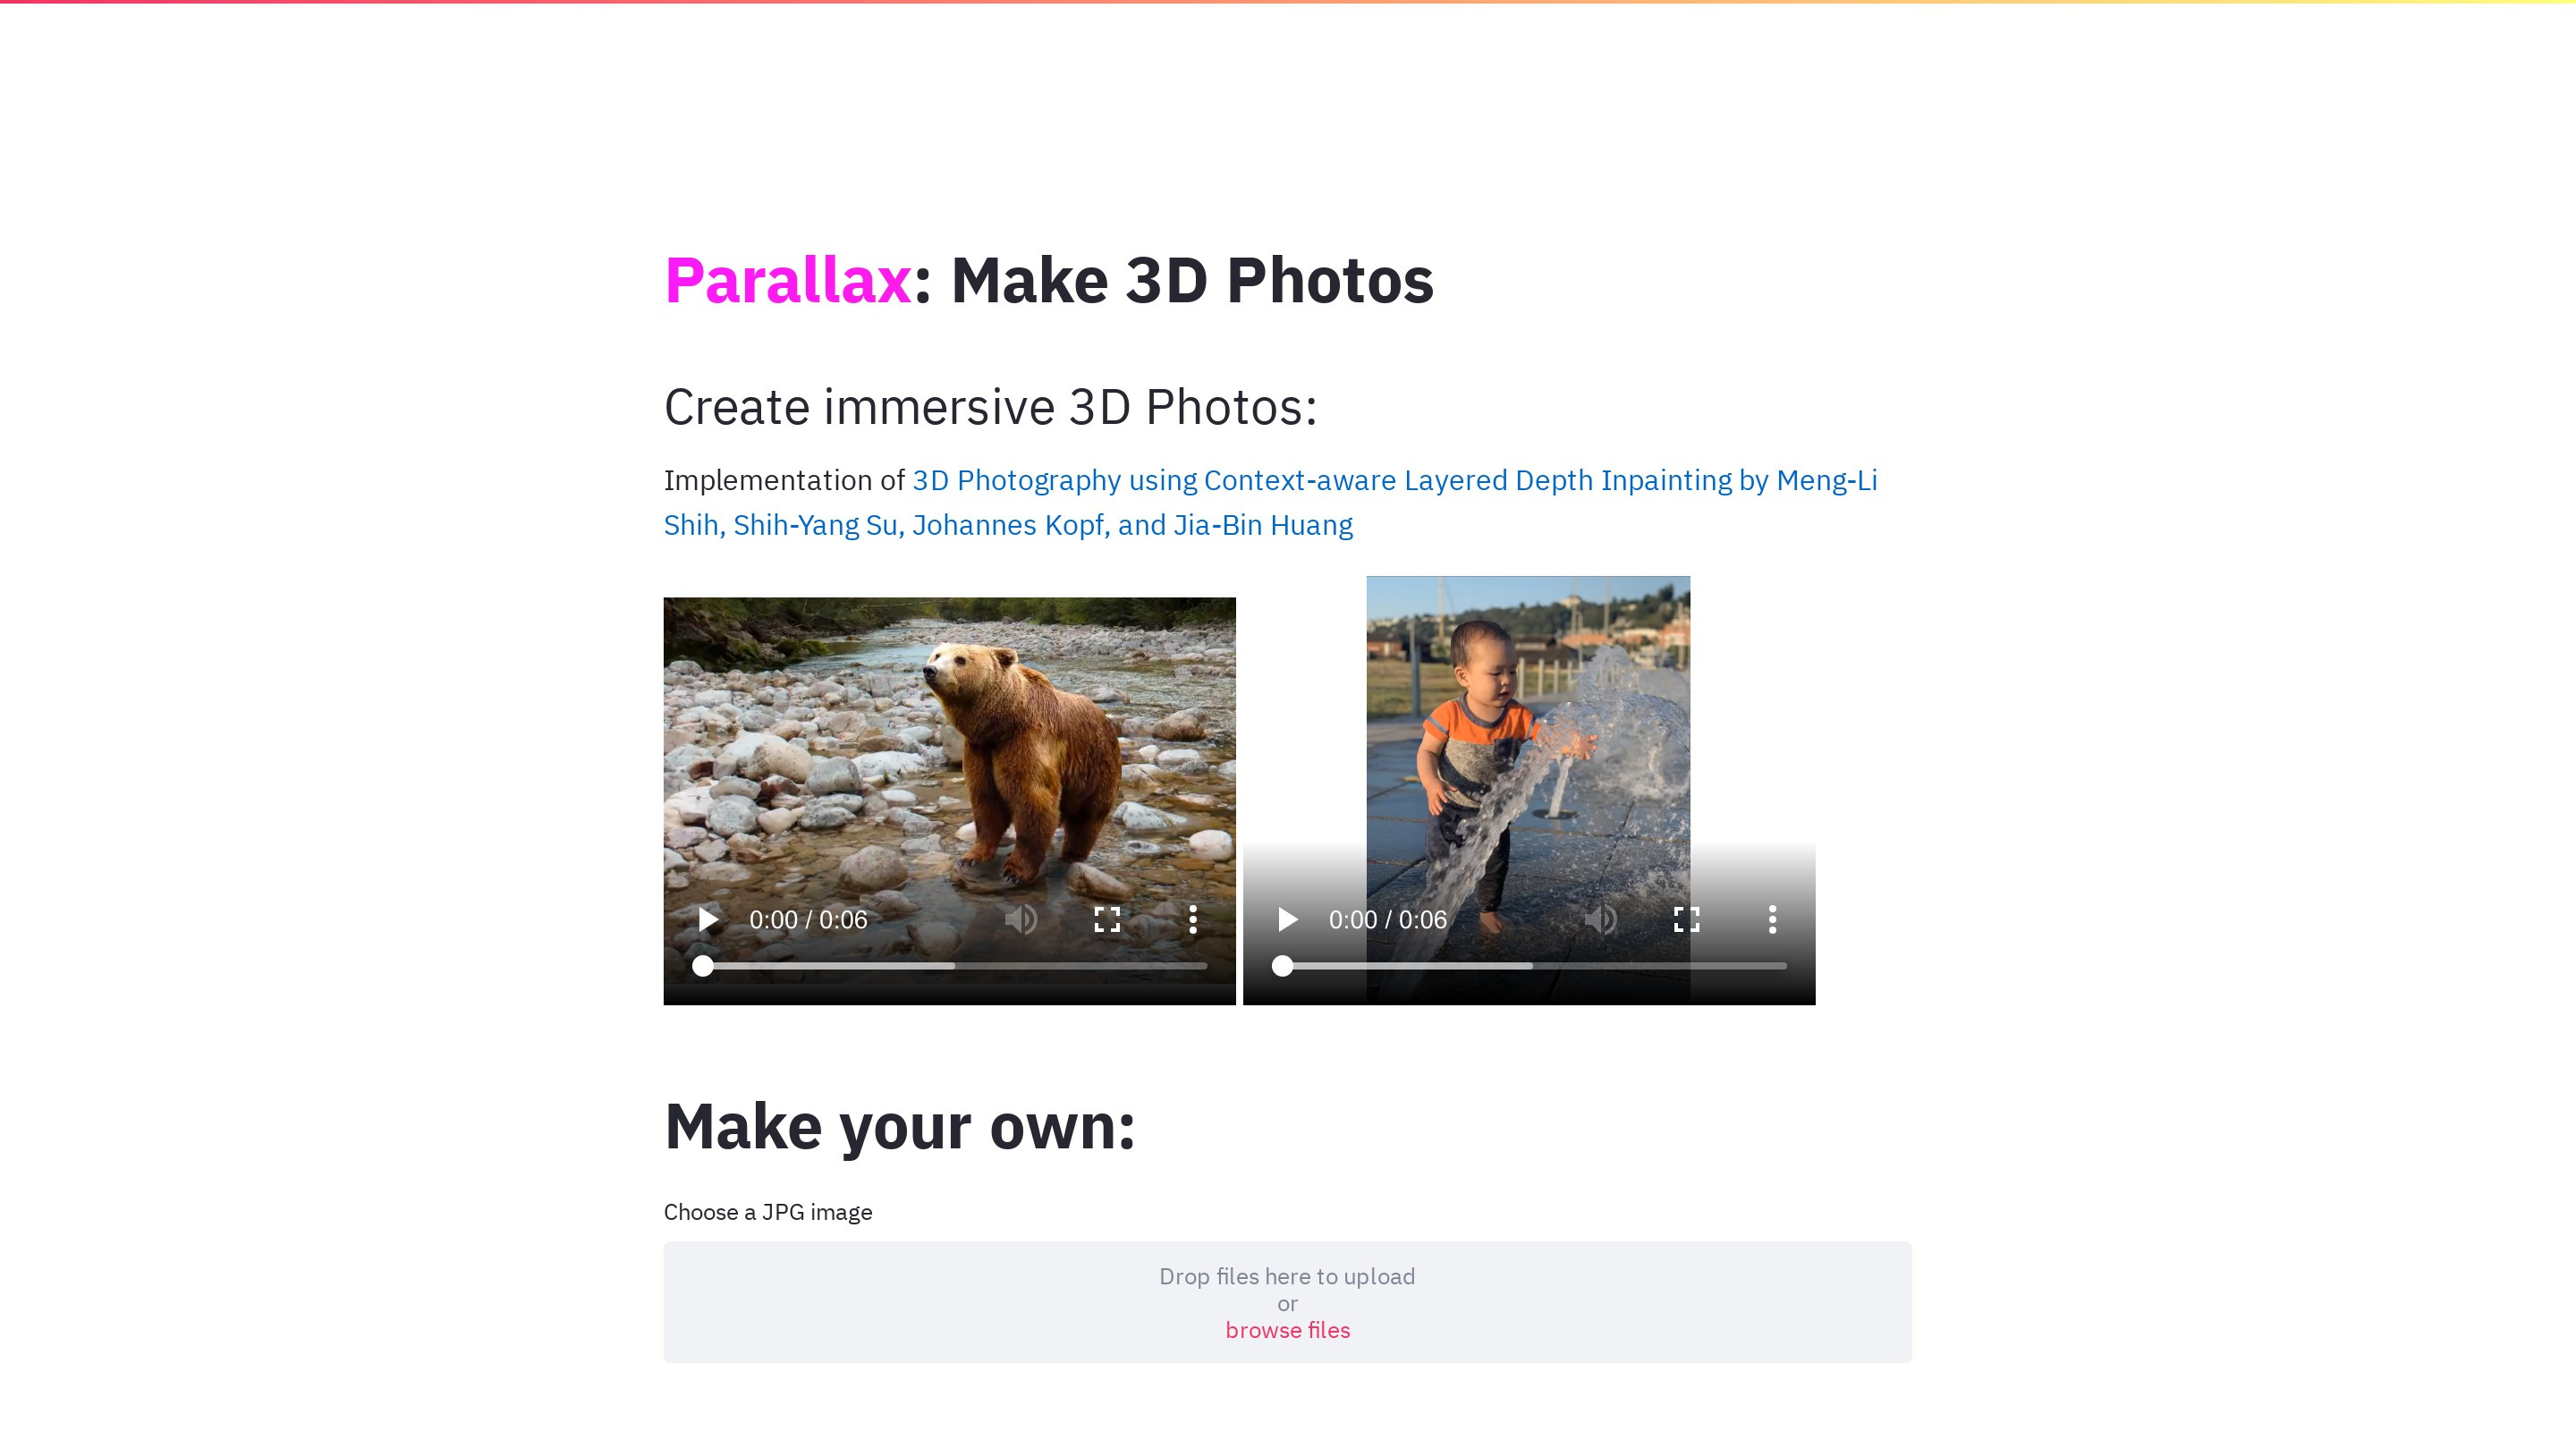
Task: Click the bear video's seek bar handle
Action: click(703, 966)
